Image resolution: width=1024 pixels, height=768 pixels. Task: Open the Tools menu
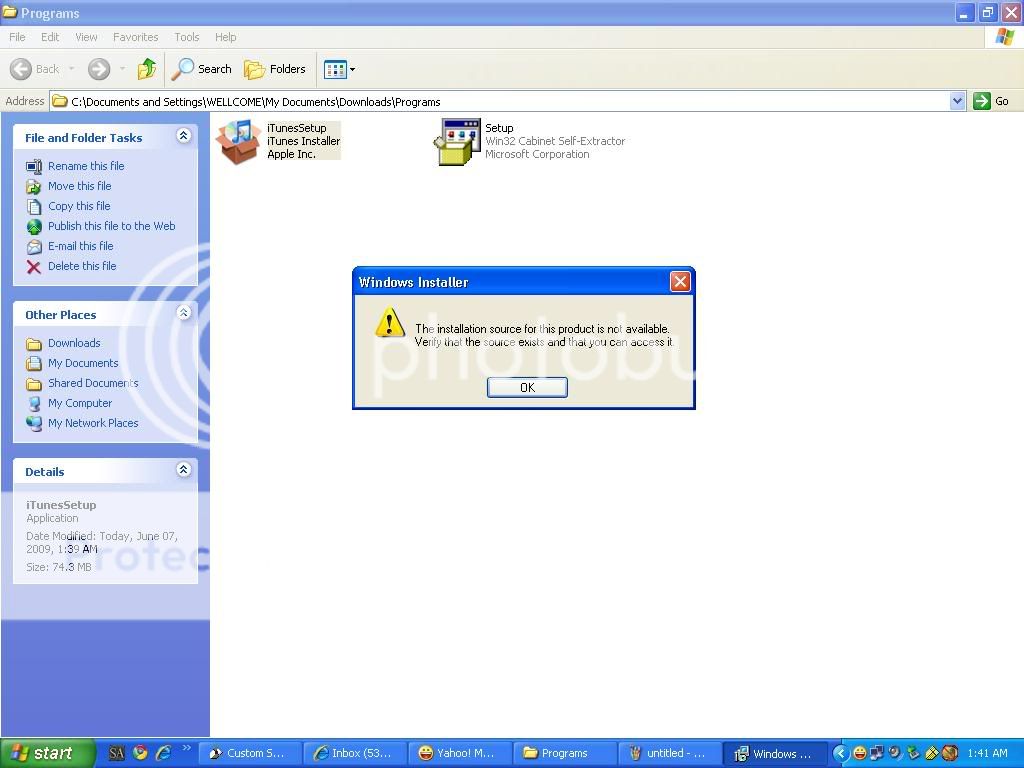[x=187, y=37]
